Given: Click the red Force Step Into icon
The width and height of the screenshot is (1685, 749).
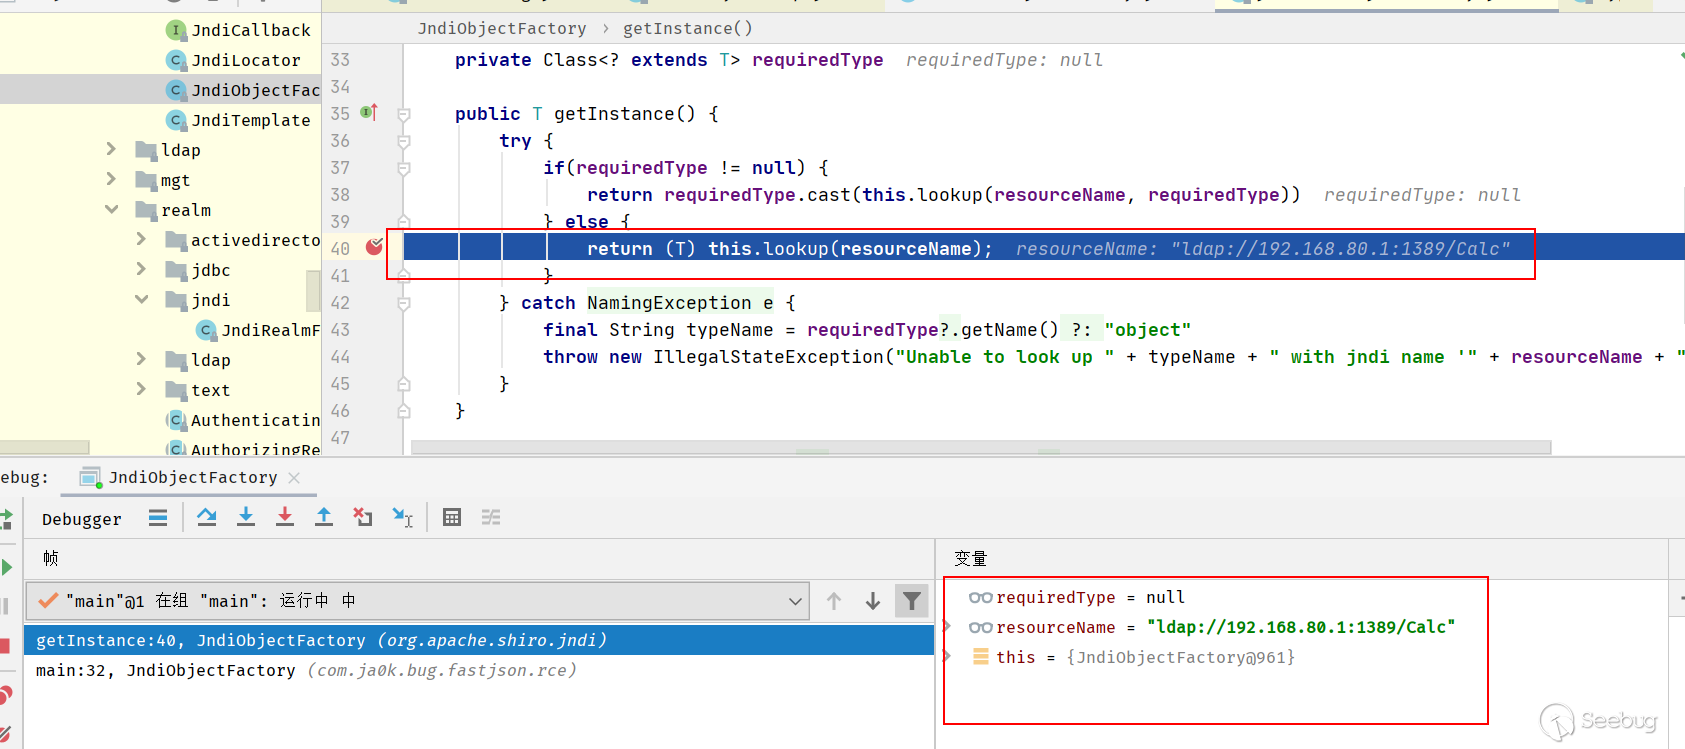Looking at the screenshot, I should click(285, 517).
